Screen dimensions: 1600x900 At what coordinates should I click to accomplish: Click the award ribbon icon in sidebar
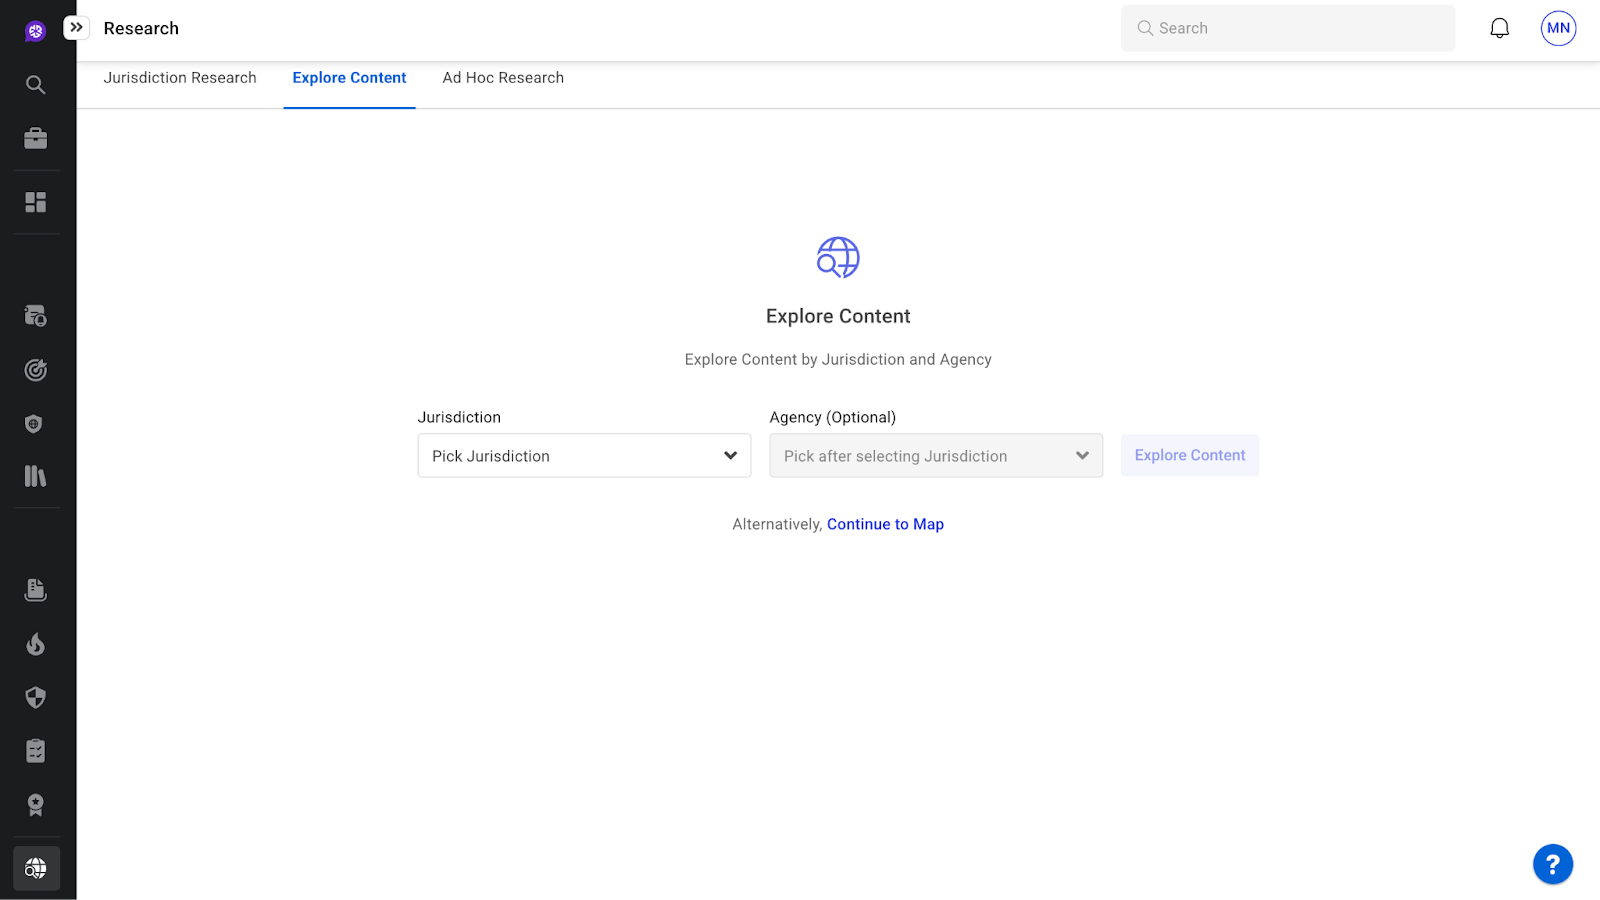pos(35,805)
